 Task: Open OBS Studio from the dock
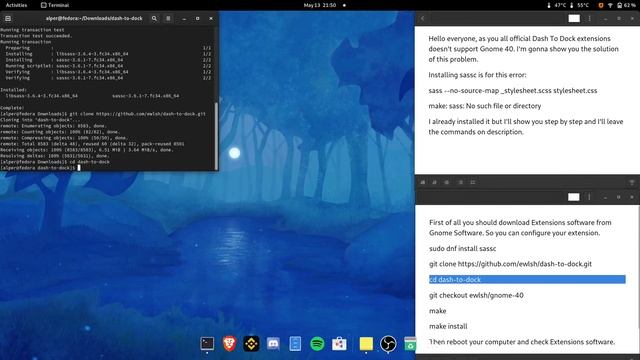click(388, 344)
